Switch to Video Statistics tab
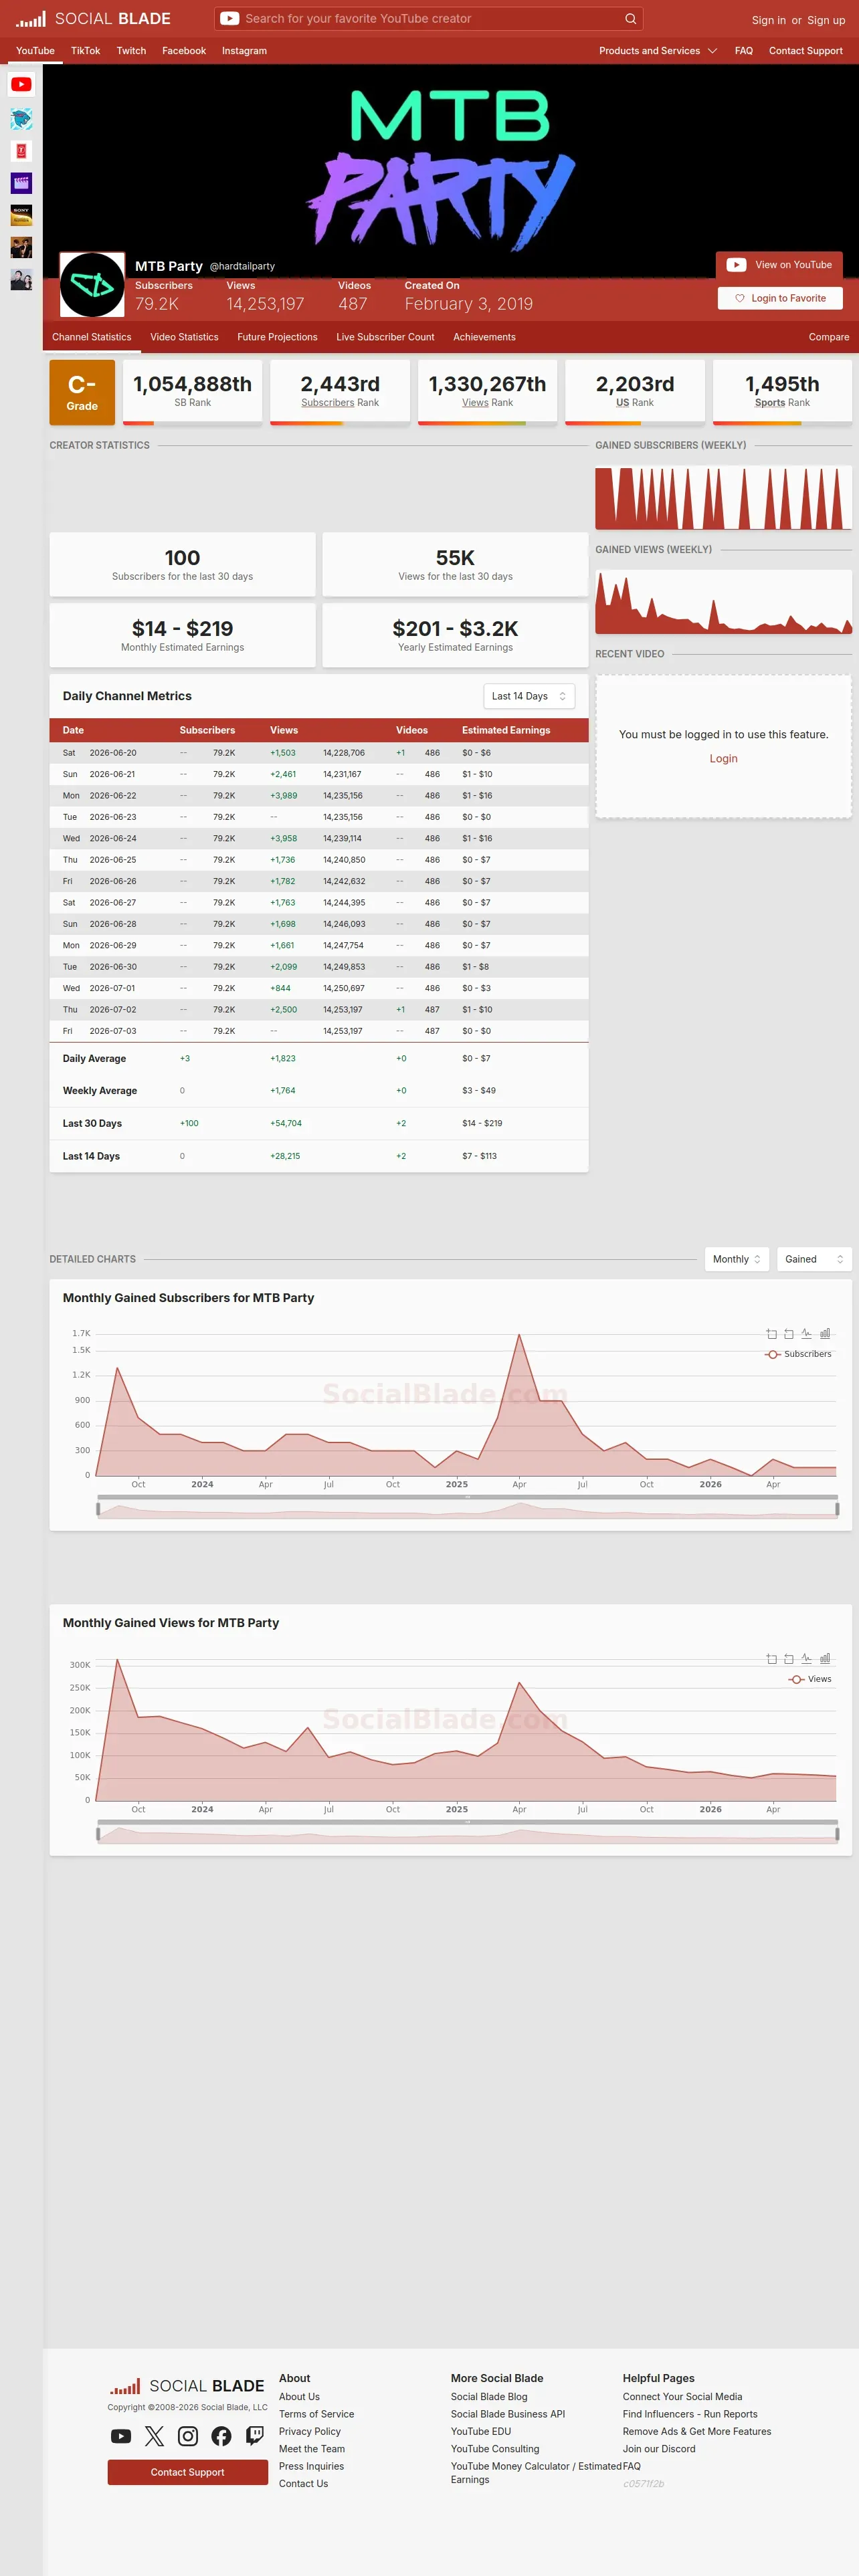Image resolution: width=859 pixels, height=2576 pixels. click(x=184, y=337)
